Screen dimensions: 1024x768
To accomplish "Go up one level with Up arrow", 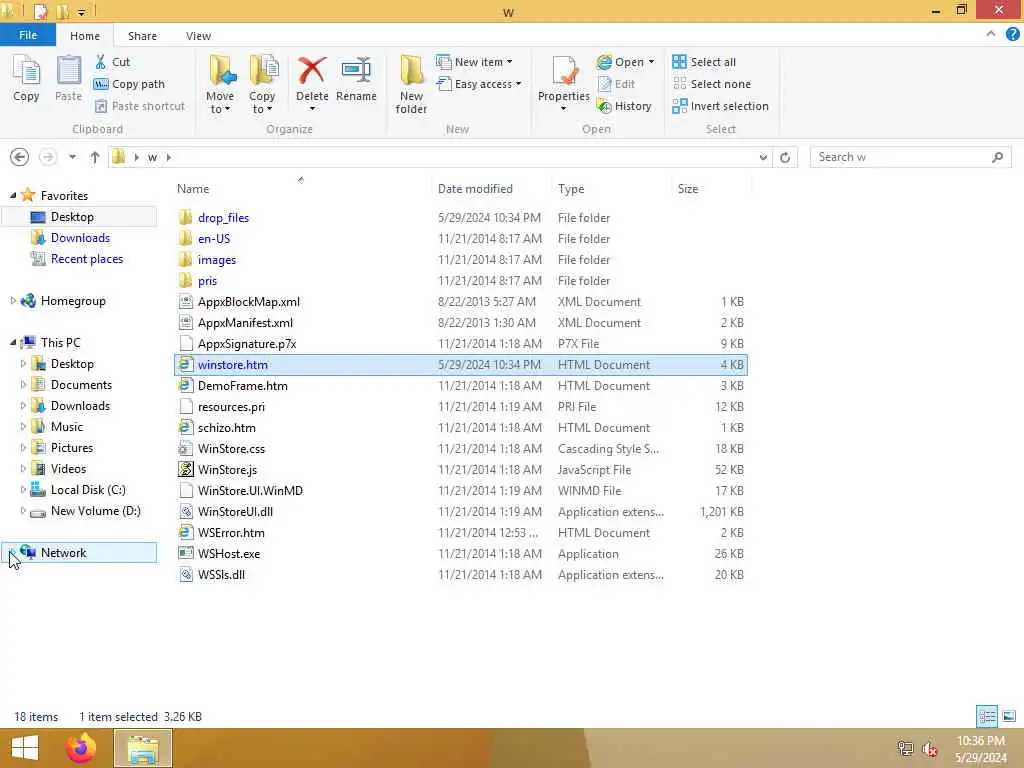I will coord(95,157).
